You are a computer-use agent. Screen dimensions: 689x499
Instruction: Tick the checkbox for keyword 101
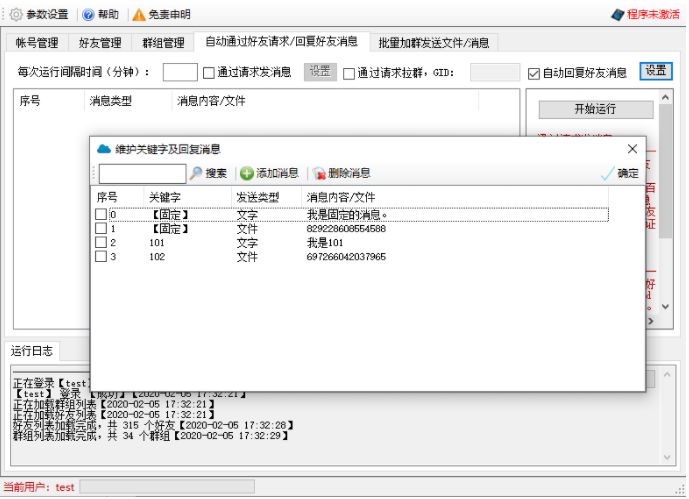pos(101,243)
